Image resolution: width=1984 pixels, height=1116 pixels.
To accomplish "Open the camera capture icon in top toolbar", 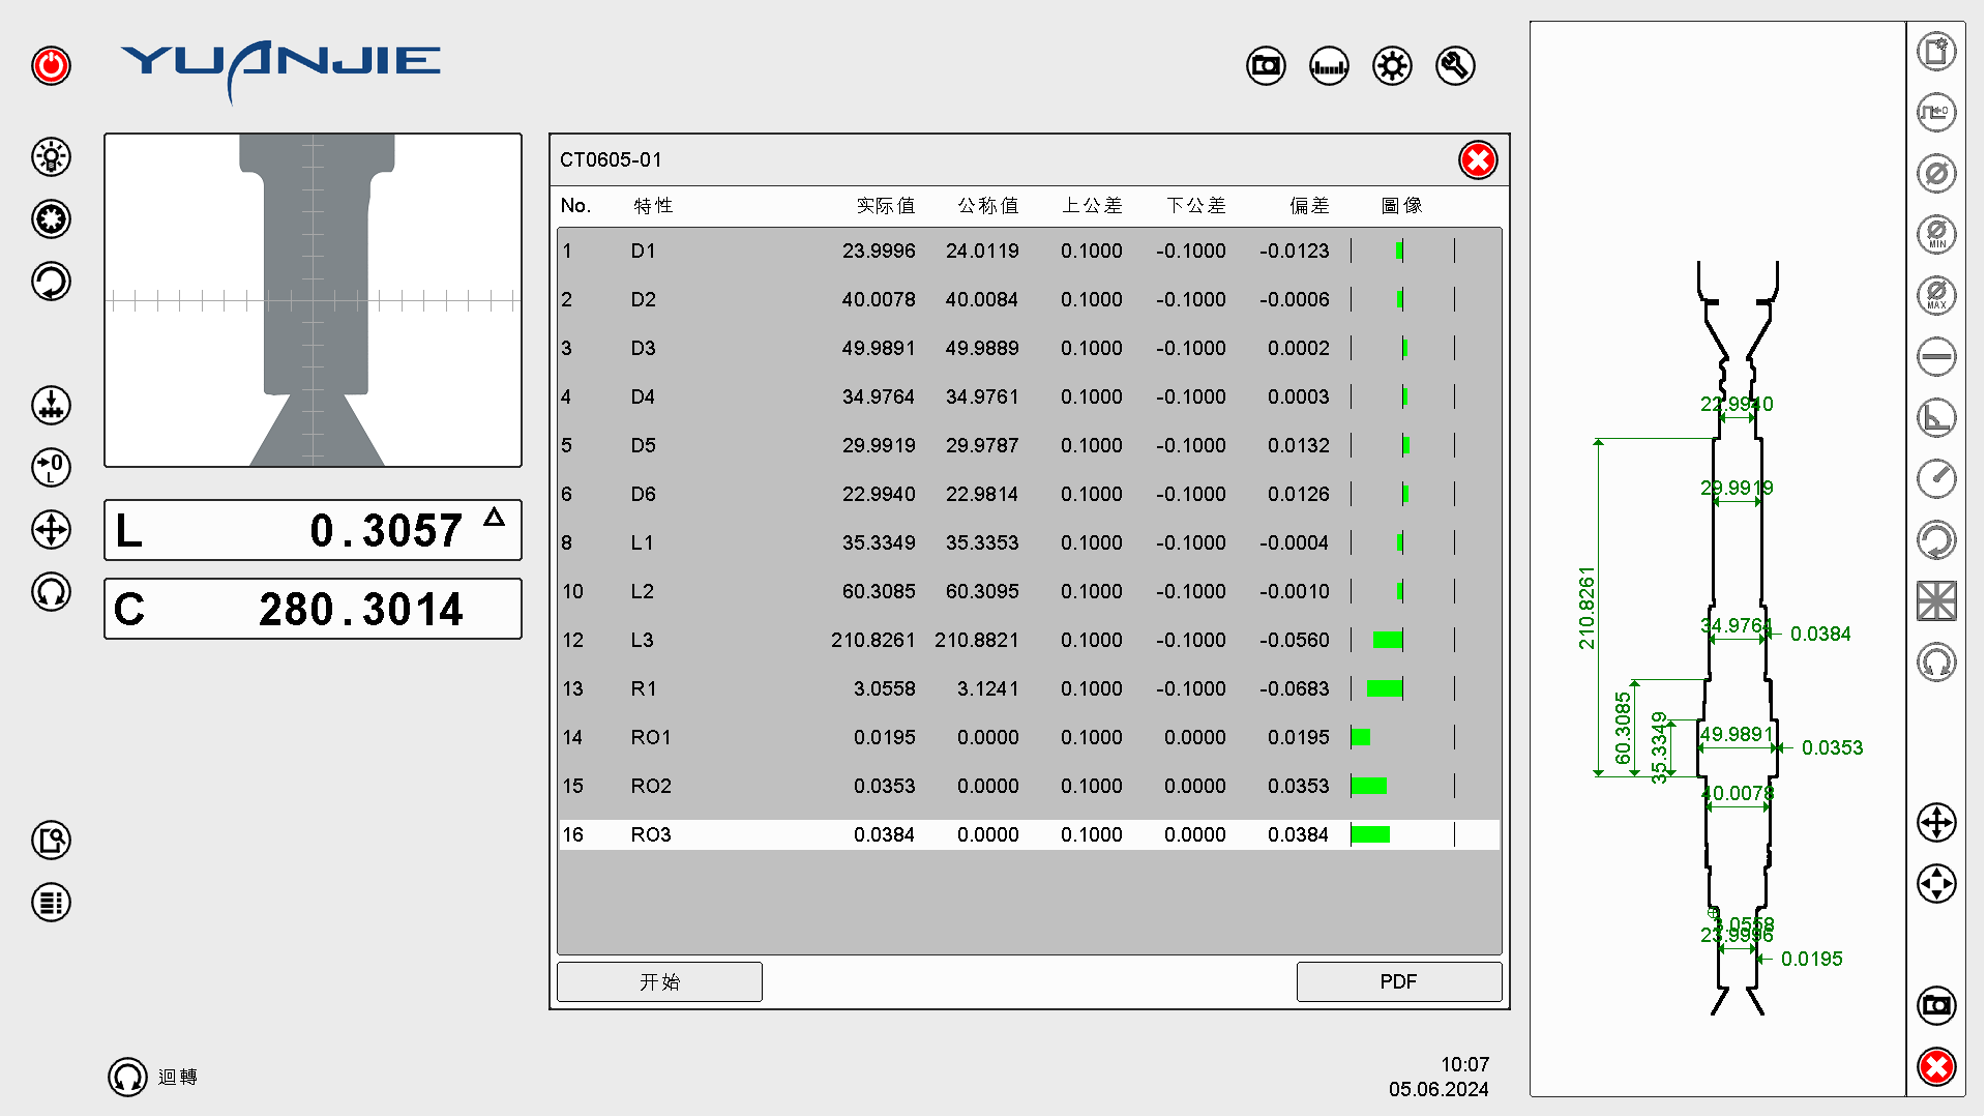I will click(1266, 66).
